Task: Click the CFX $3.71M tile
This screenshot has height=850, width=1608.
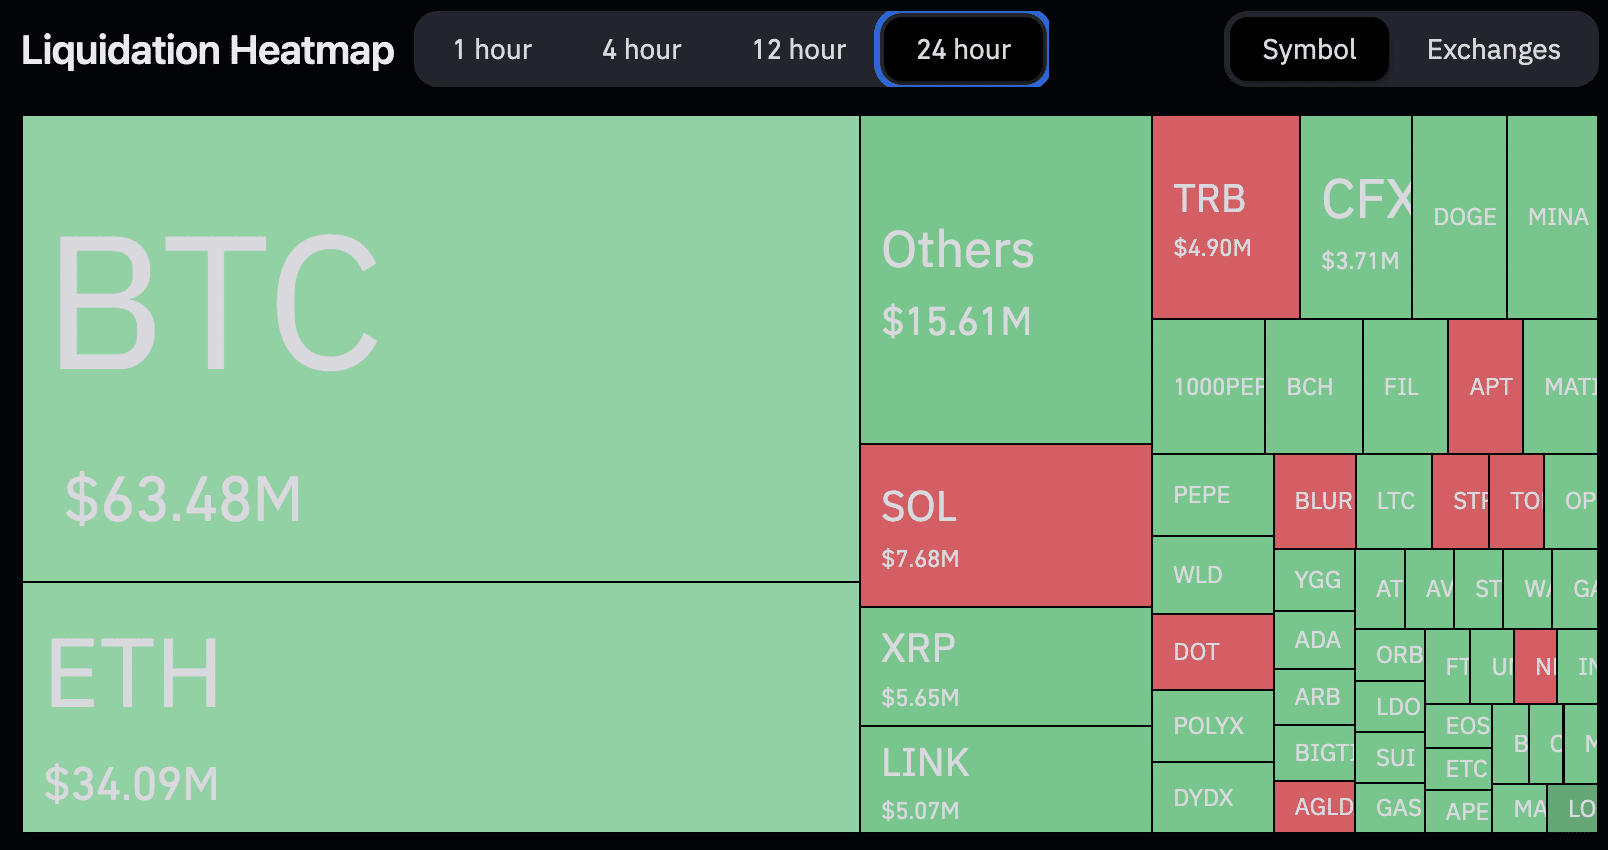Action: (1355, 217)
